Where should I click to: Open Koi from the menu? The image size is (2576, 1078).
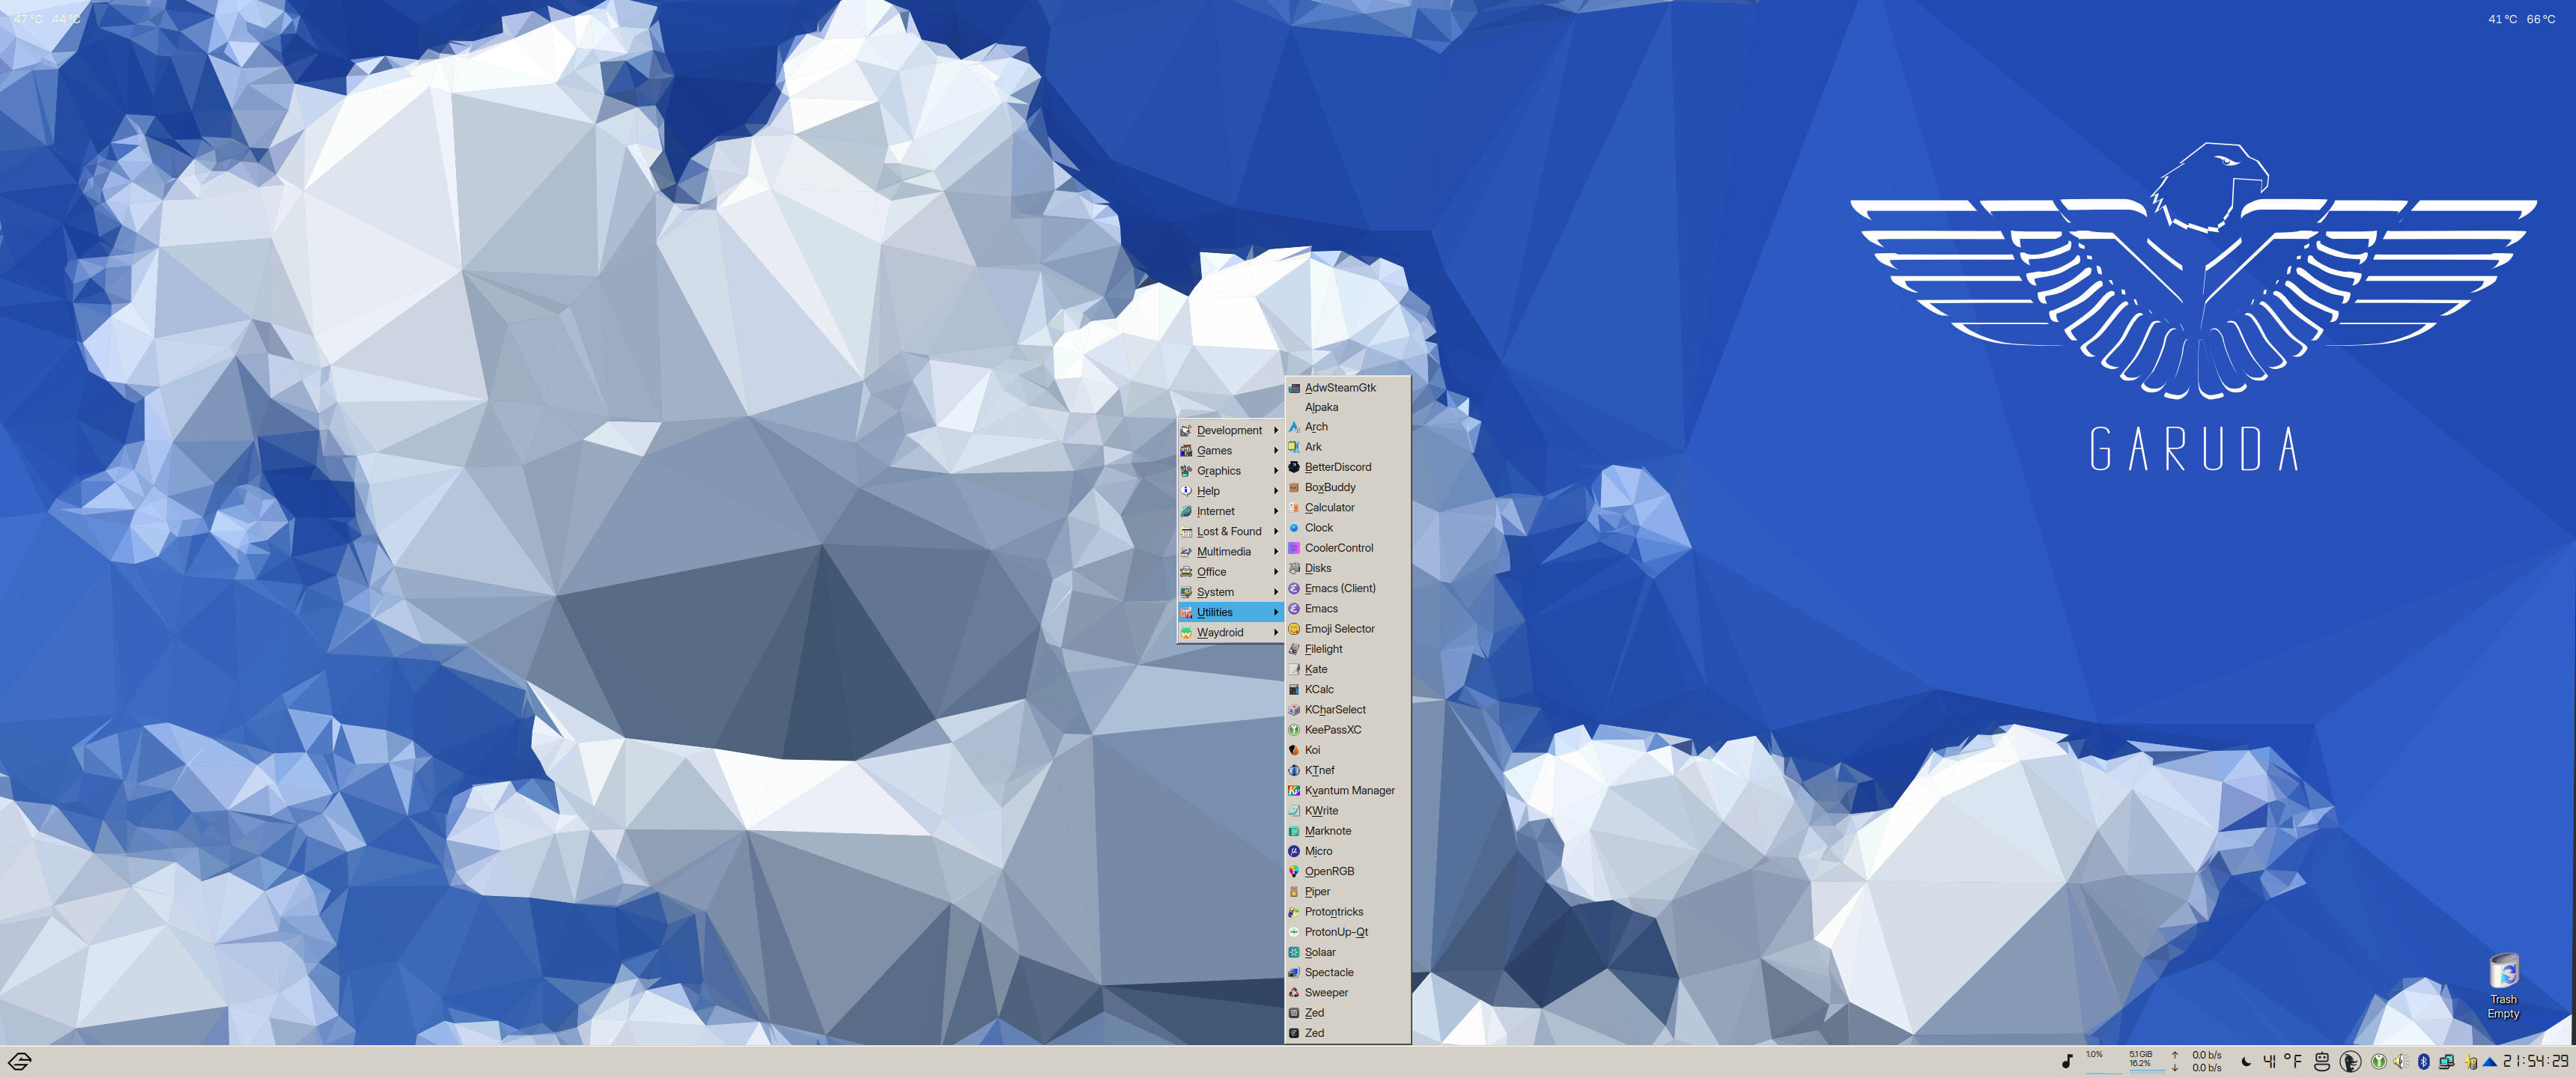[x=1347, y=750]
